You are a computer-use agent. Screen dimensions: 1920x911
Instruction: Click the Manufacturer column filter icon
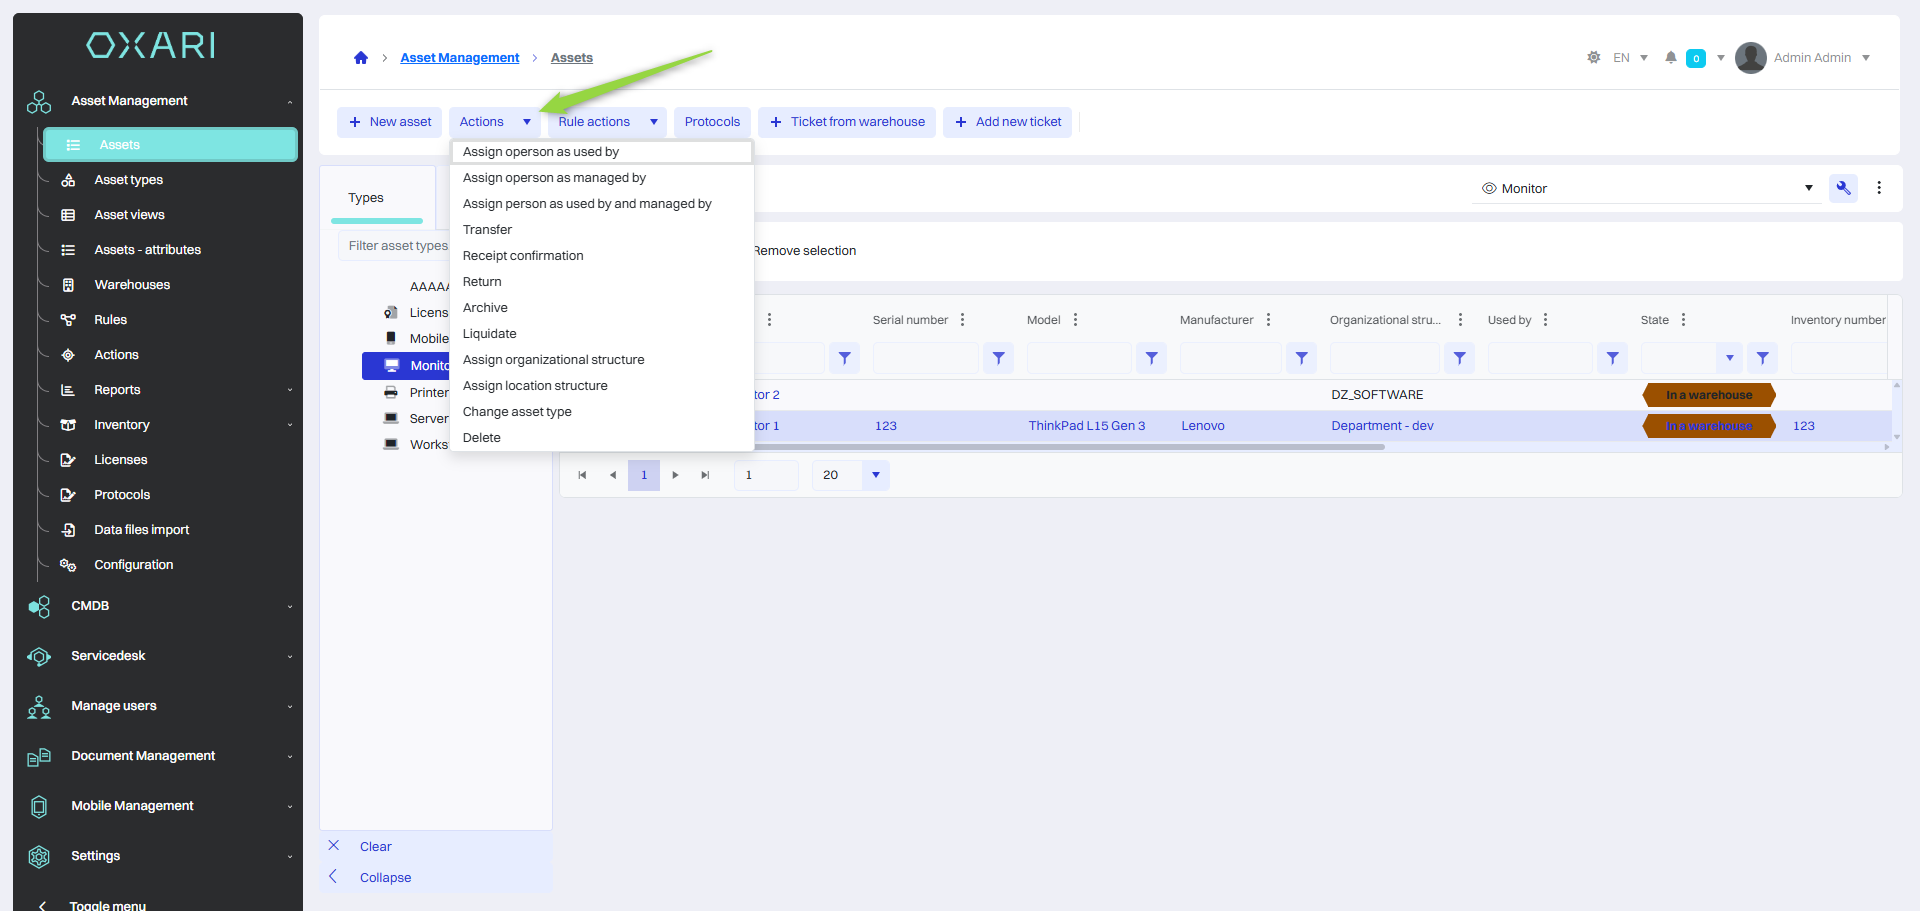[1301, 358]
